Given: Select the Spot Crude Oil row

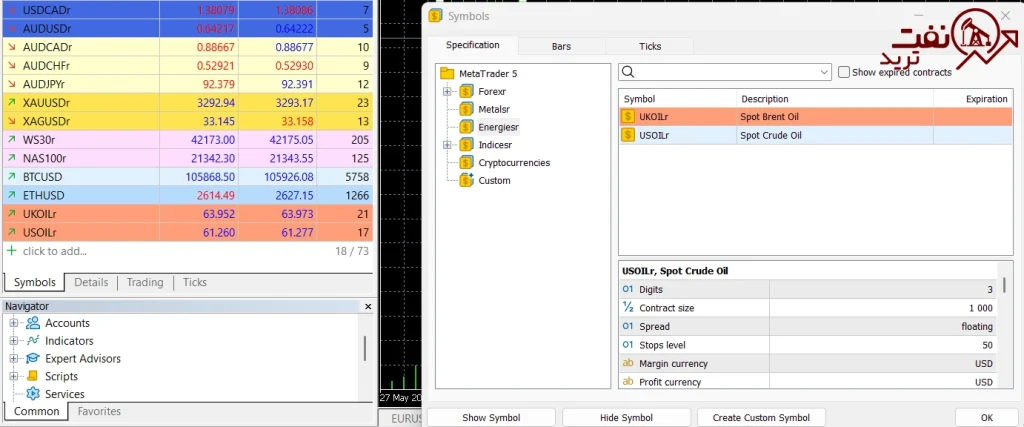Looking at the screenshot, I should coord(816,135).
